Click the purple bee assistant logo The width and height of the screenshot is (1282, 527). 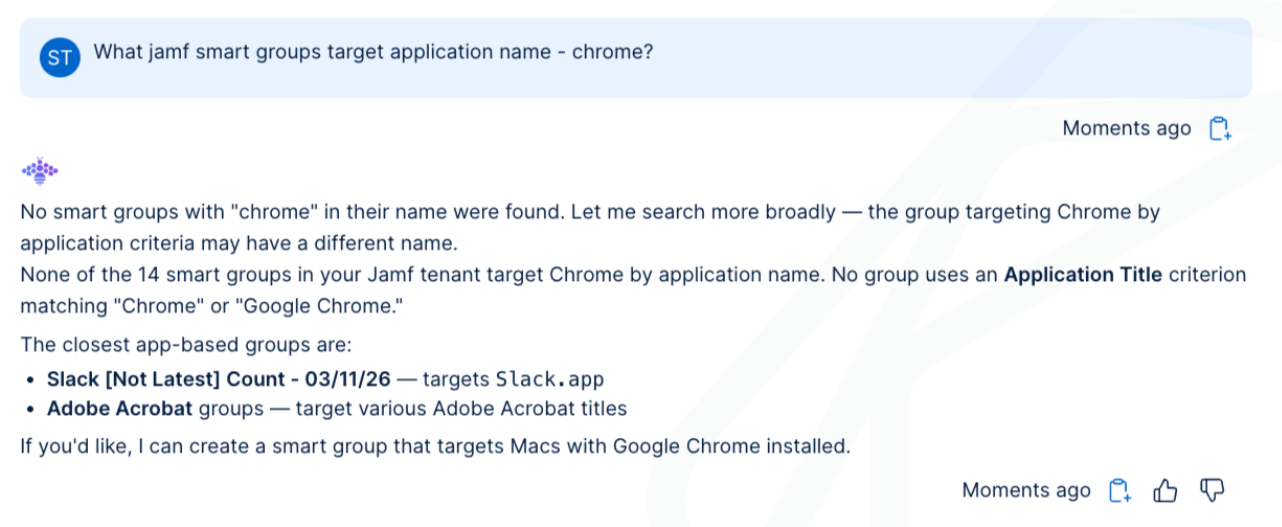point(40,172)
